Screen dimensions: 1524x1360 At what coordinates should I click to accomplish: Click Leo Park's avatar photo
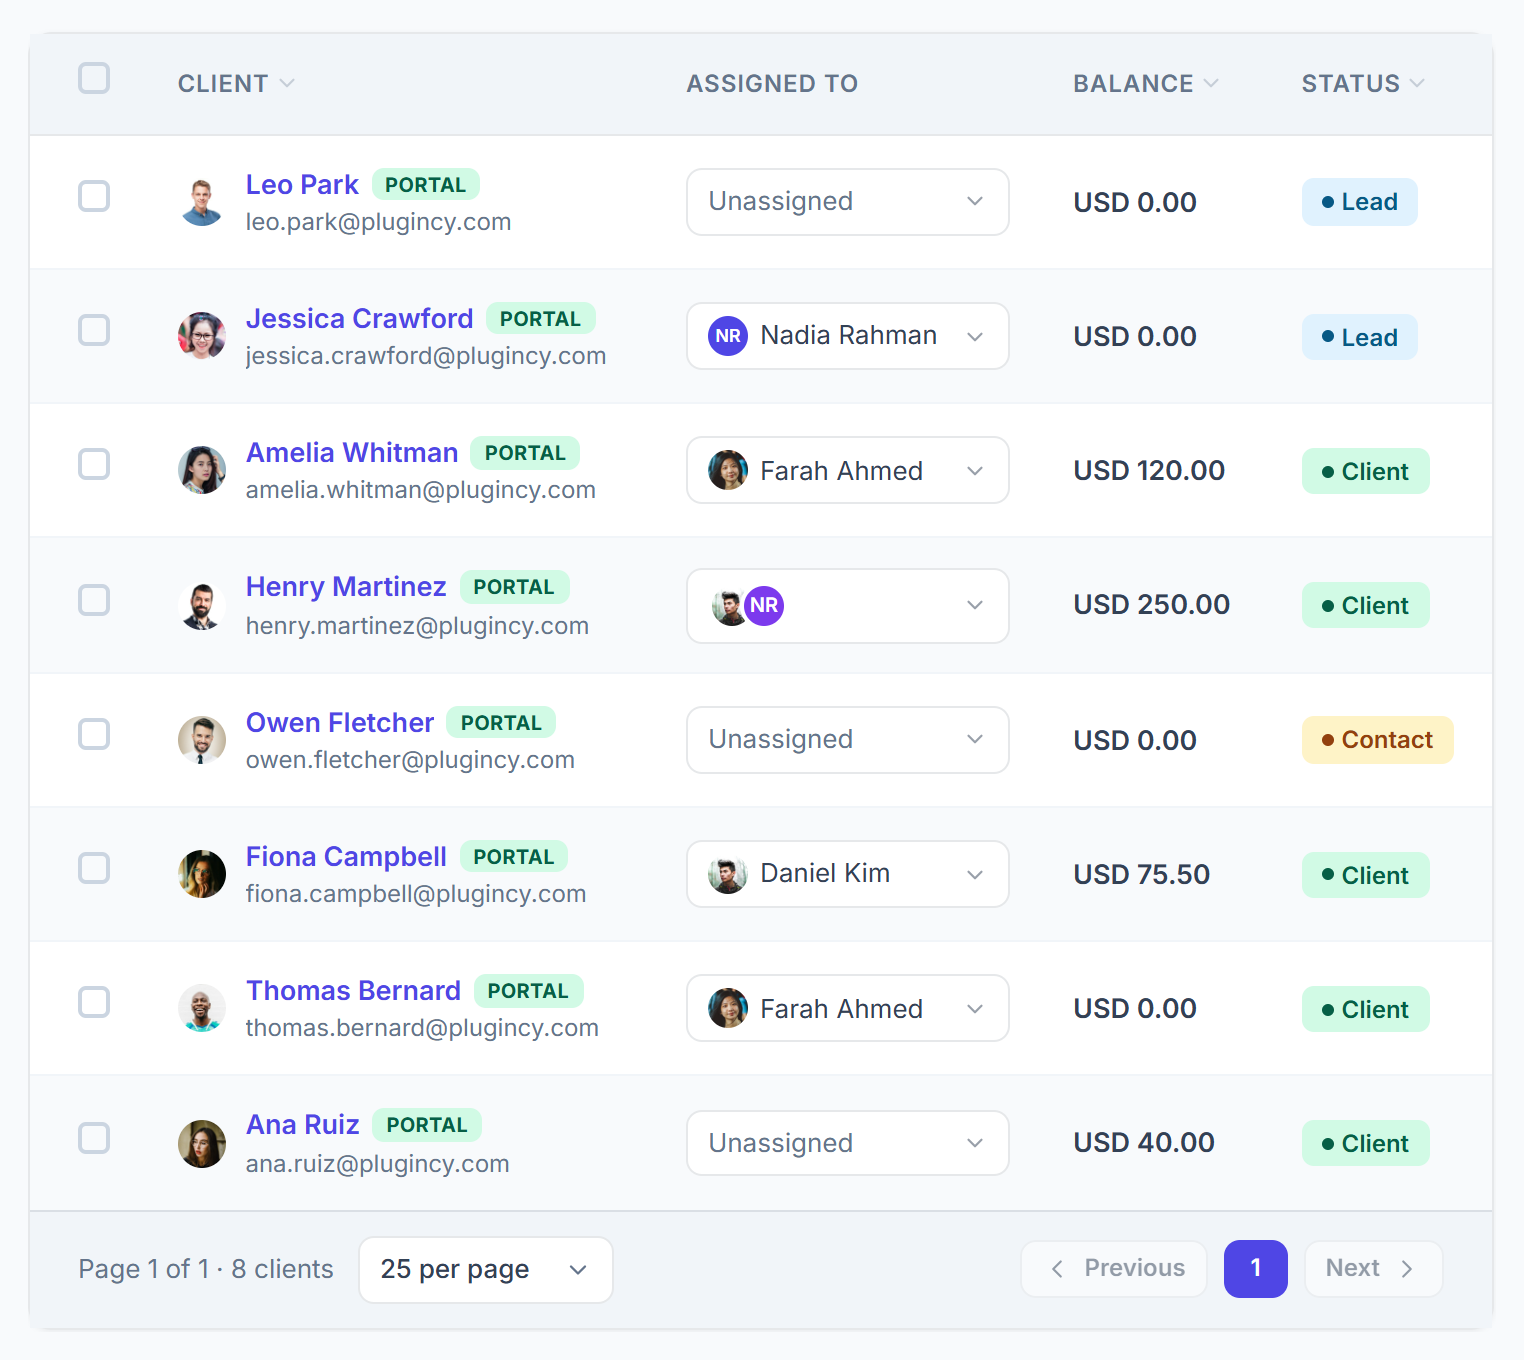[x=202, y=202]
